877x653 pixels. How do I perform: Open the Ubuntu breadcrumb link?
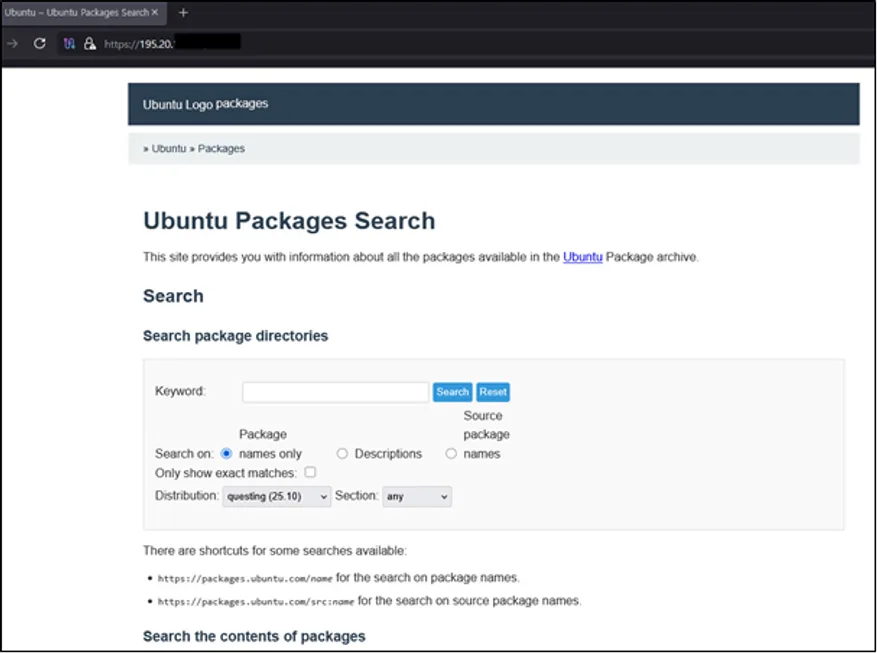(168, 149)
